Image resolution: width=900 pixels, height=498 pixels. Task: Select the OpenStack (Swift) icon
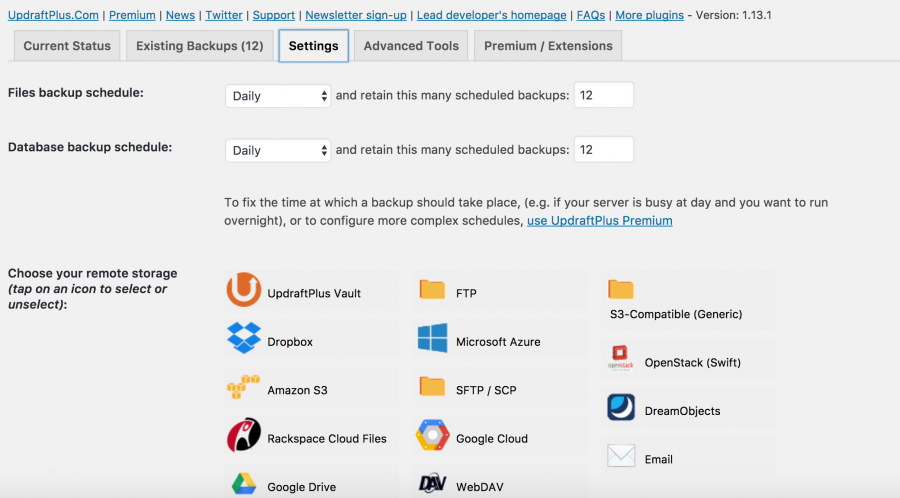[x=620, y=359]
